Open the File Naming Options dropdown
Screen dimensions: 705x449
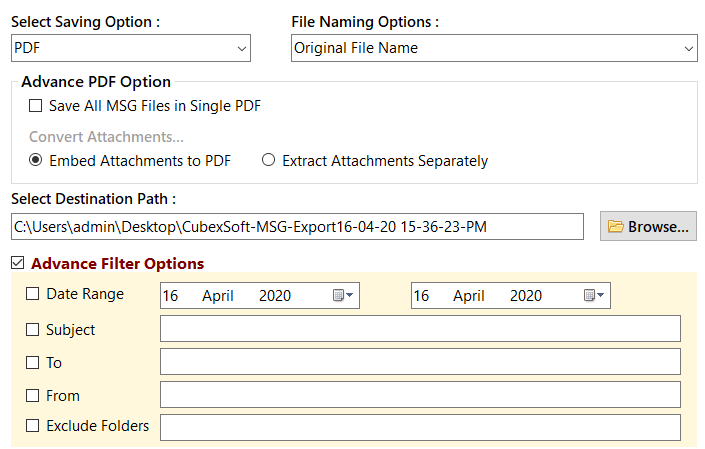(494, 48)
